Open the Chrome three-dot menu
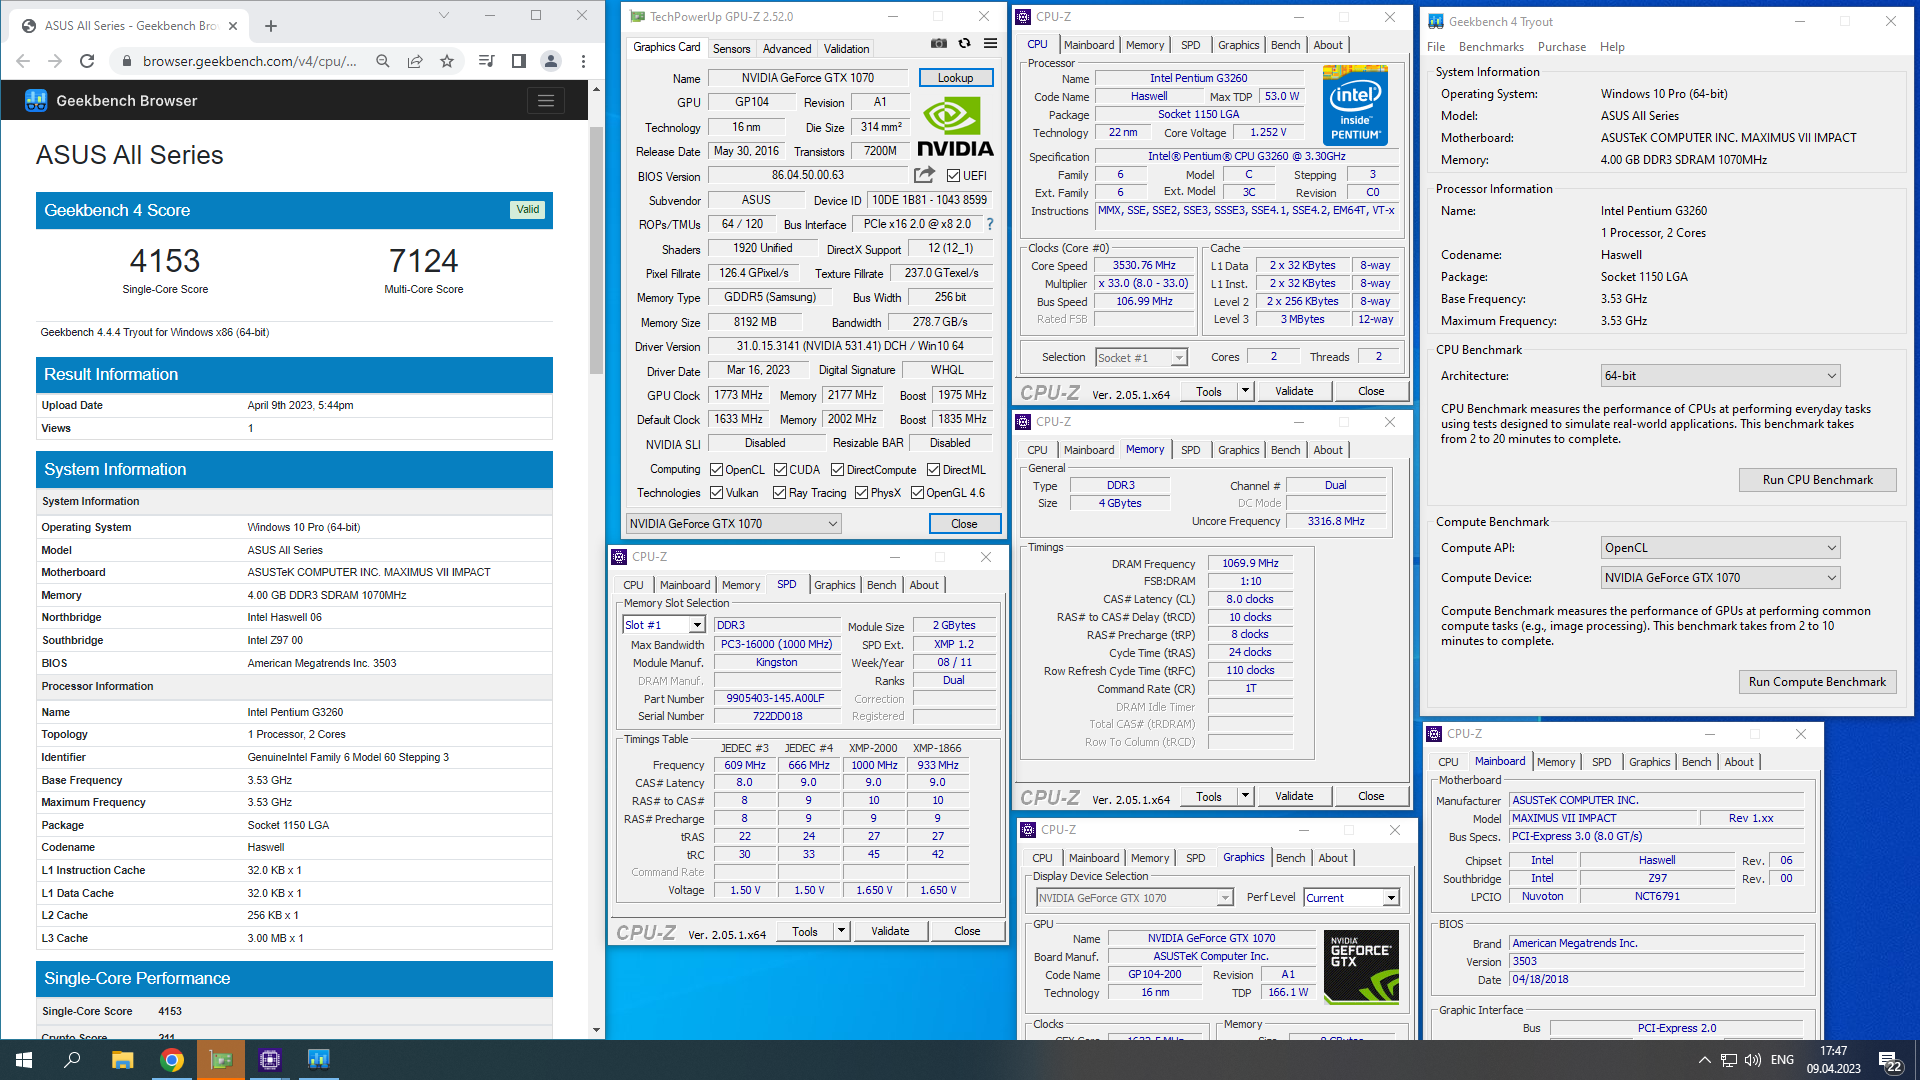Viewport: 1920px width, 1080px height. 583,61
